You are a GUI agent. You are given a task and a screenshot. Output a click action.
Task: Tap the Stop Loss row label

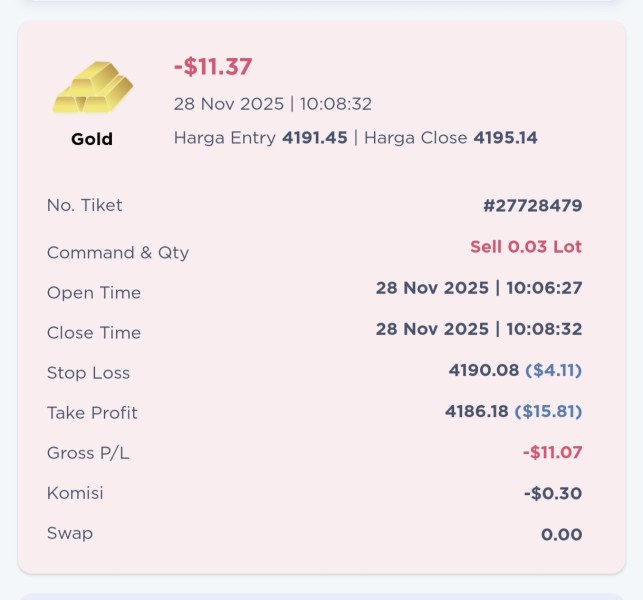[x=89, y=372]
